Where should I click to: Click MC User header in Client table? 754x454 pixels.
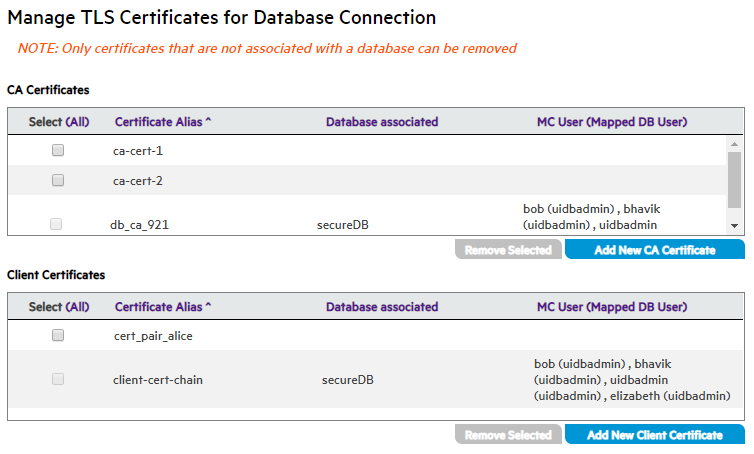pyautogui.click(x=611, y=307)
